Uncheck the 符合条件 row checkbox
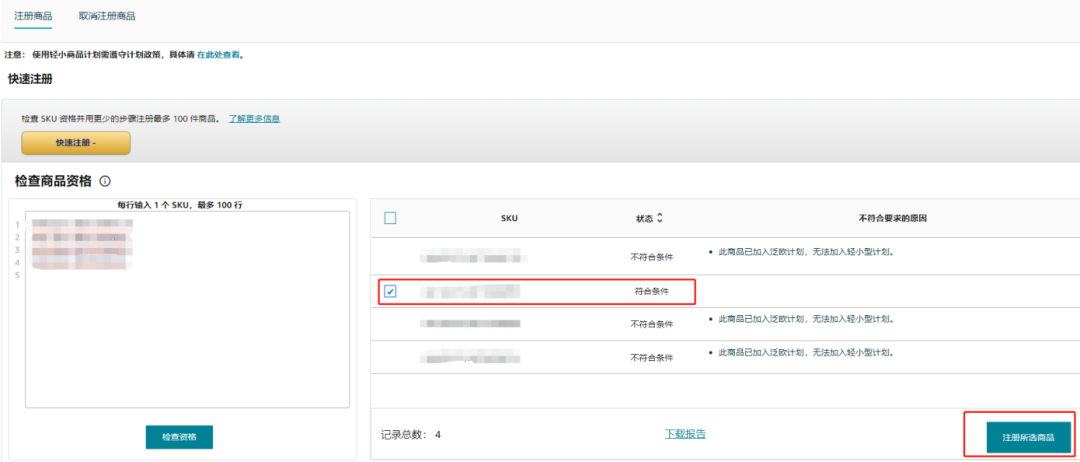This screenshot has height=462, width=1080. [391, 291]
